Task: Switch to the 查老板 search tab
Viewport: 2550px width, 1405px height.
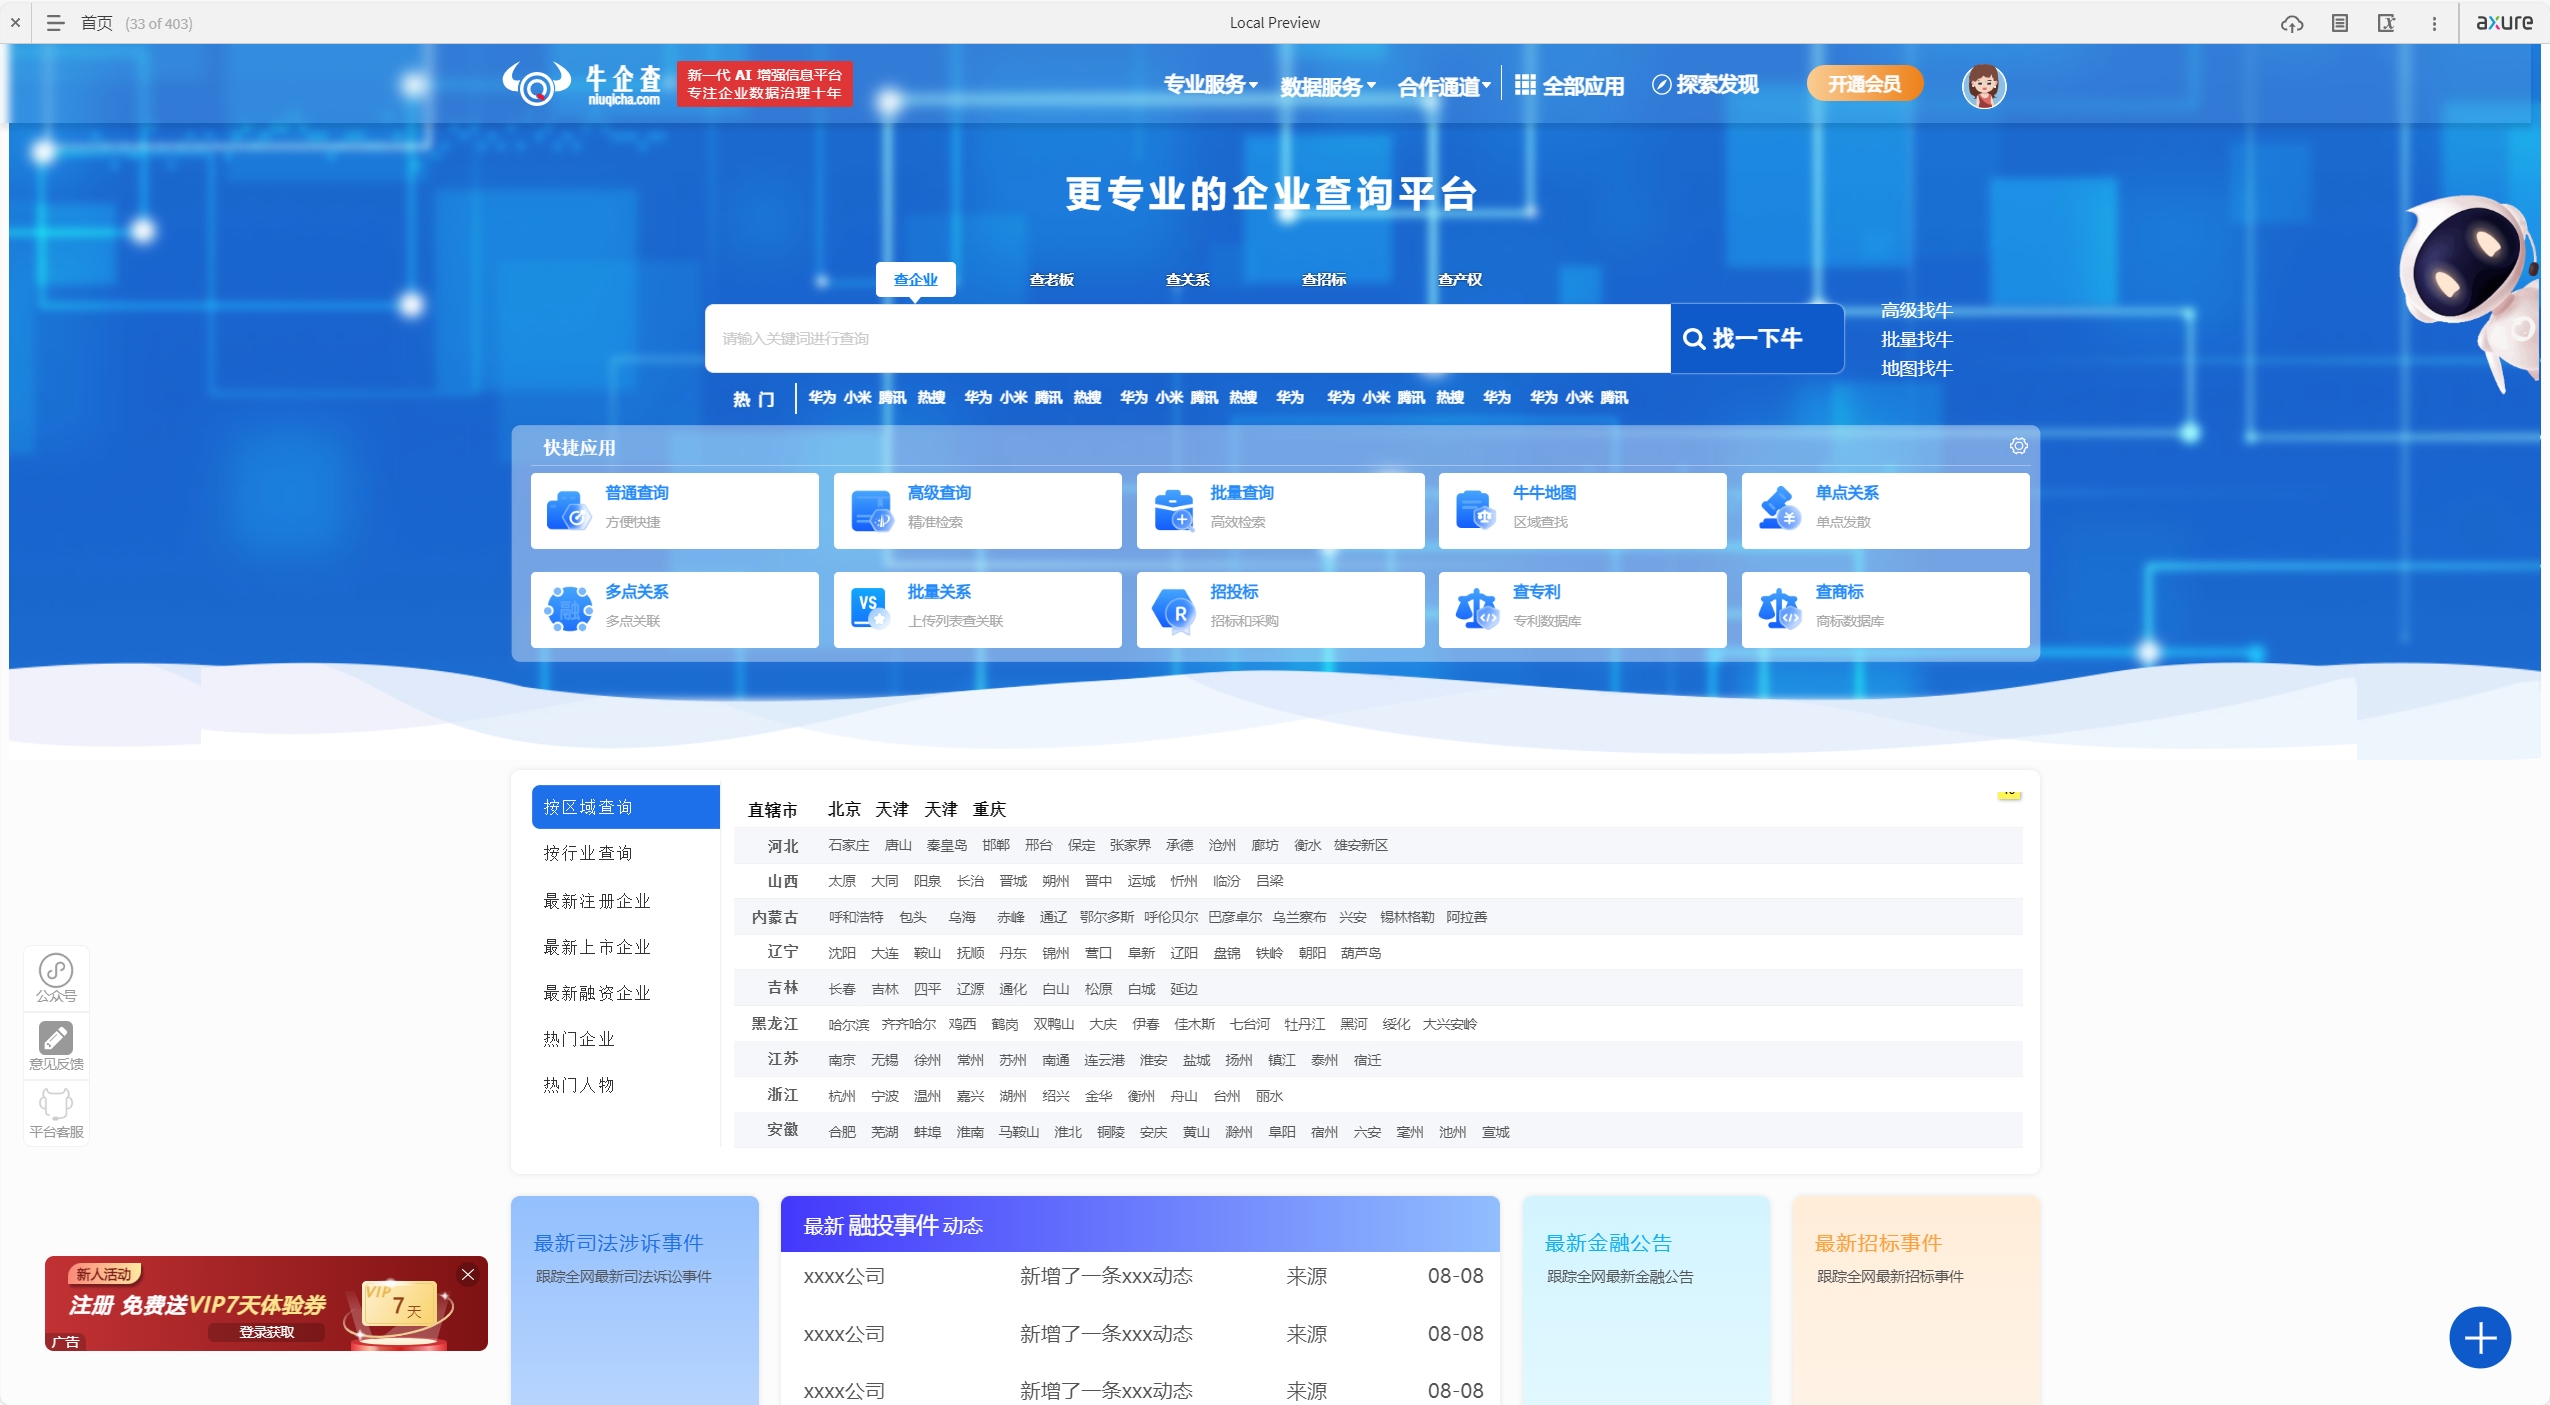Action: [1051, 279]
